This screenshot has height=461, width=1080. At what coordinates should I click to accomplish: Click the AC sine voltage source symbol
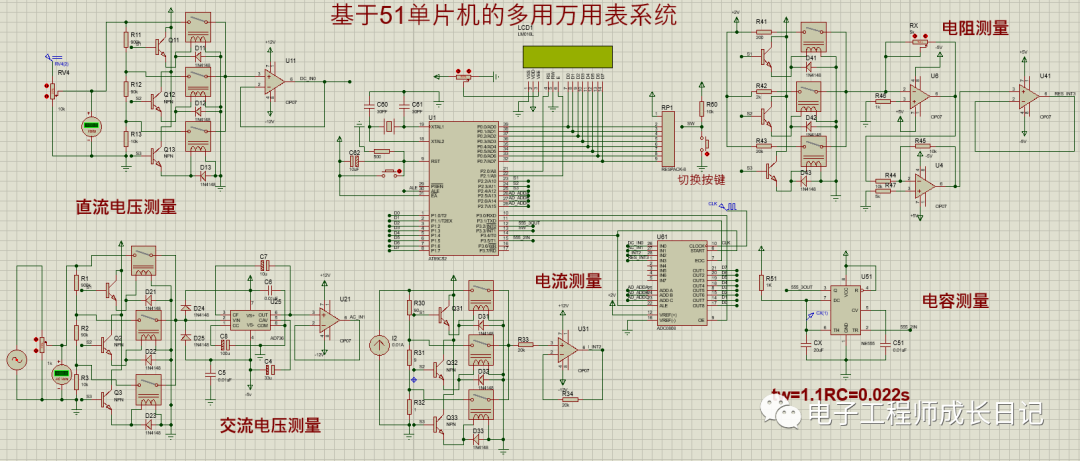pyautogui.click(x=13, y=359)
